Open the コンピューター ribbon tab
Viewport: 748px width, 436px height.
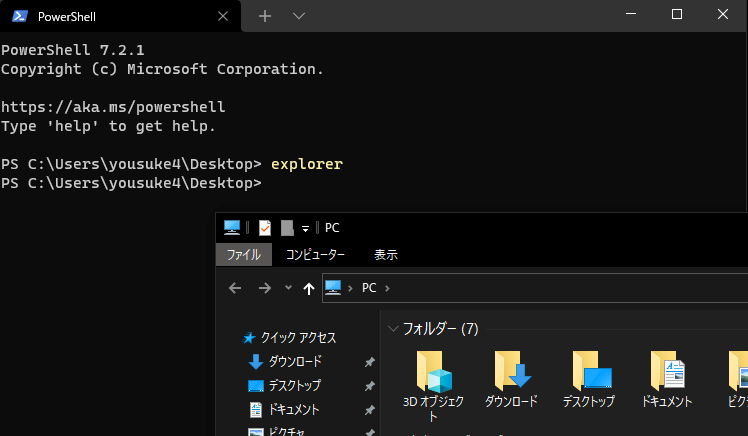[x=315, y=255]
